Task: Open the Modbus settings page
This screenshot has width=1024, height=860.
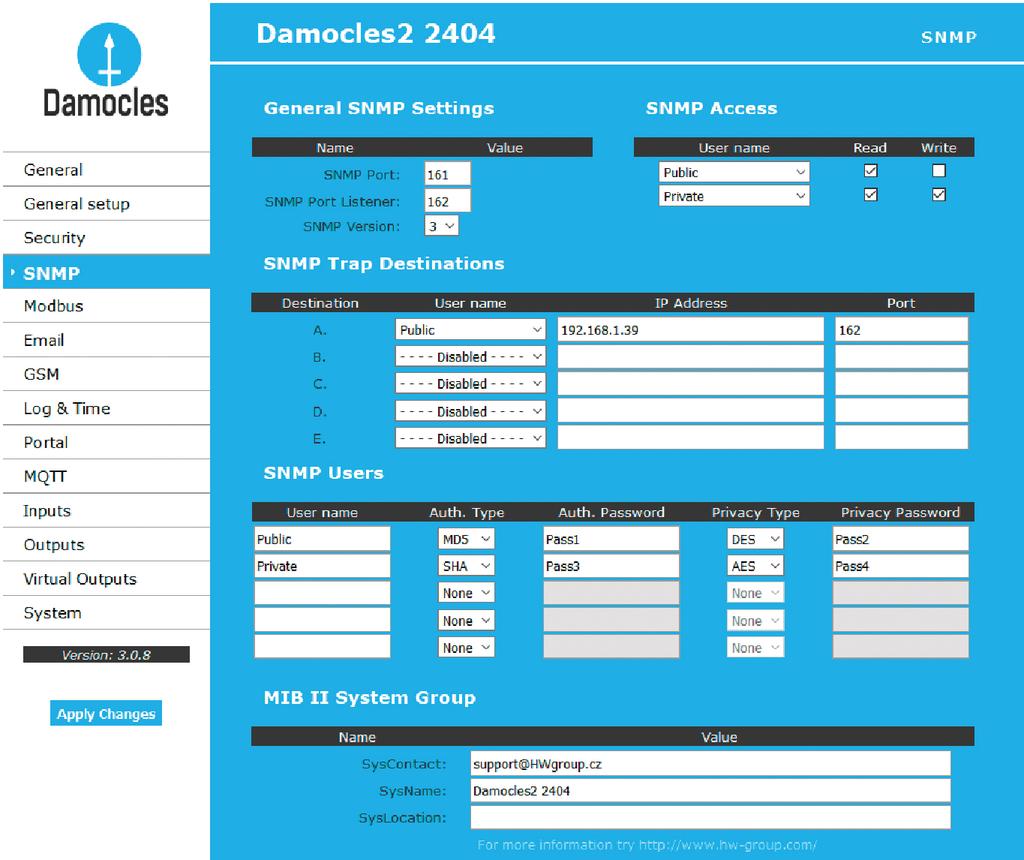Action: 106,306
